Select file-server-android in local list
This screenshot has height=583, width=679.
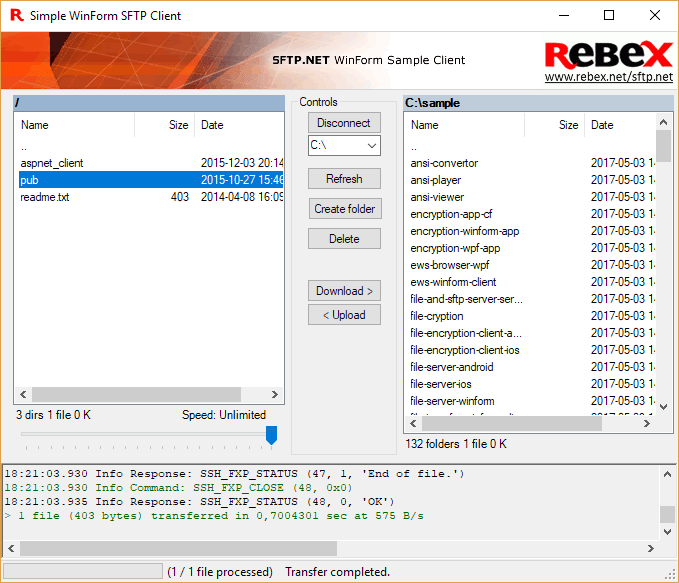(x=451, y=367)
